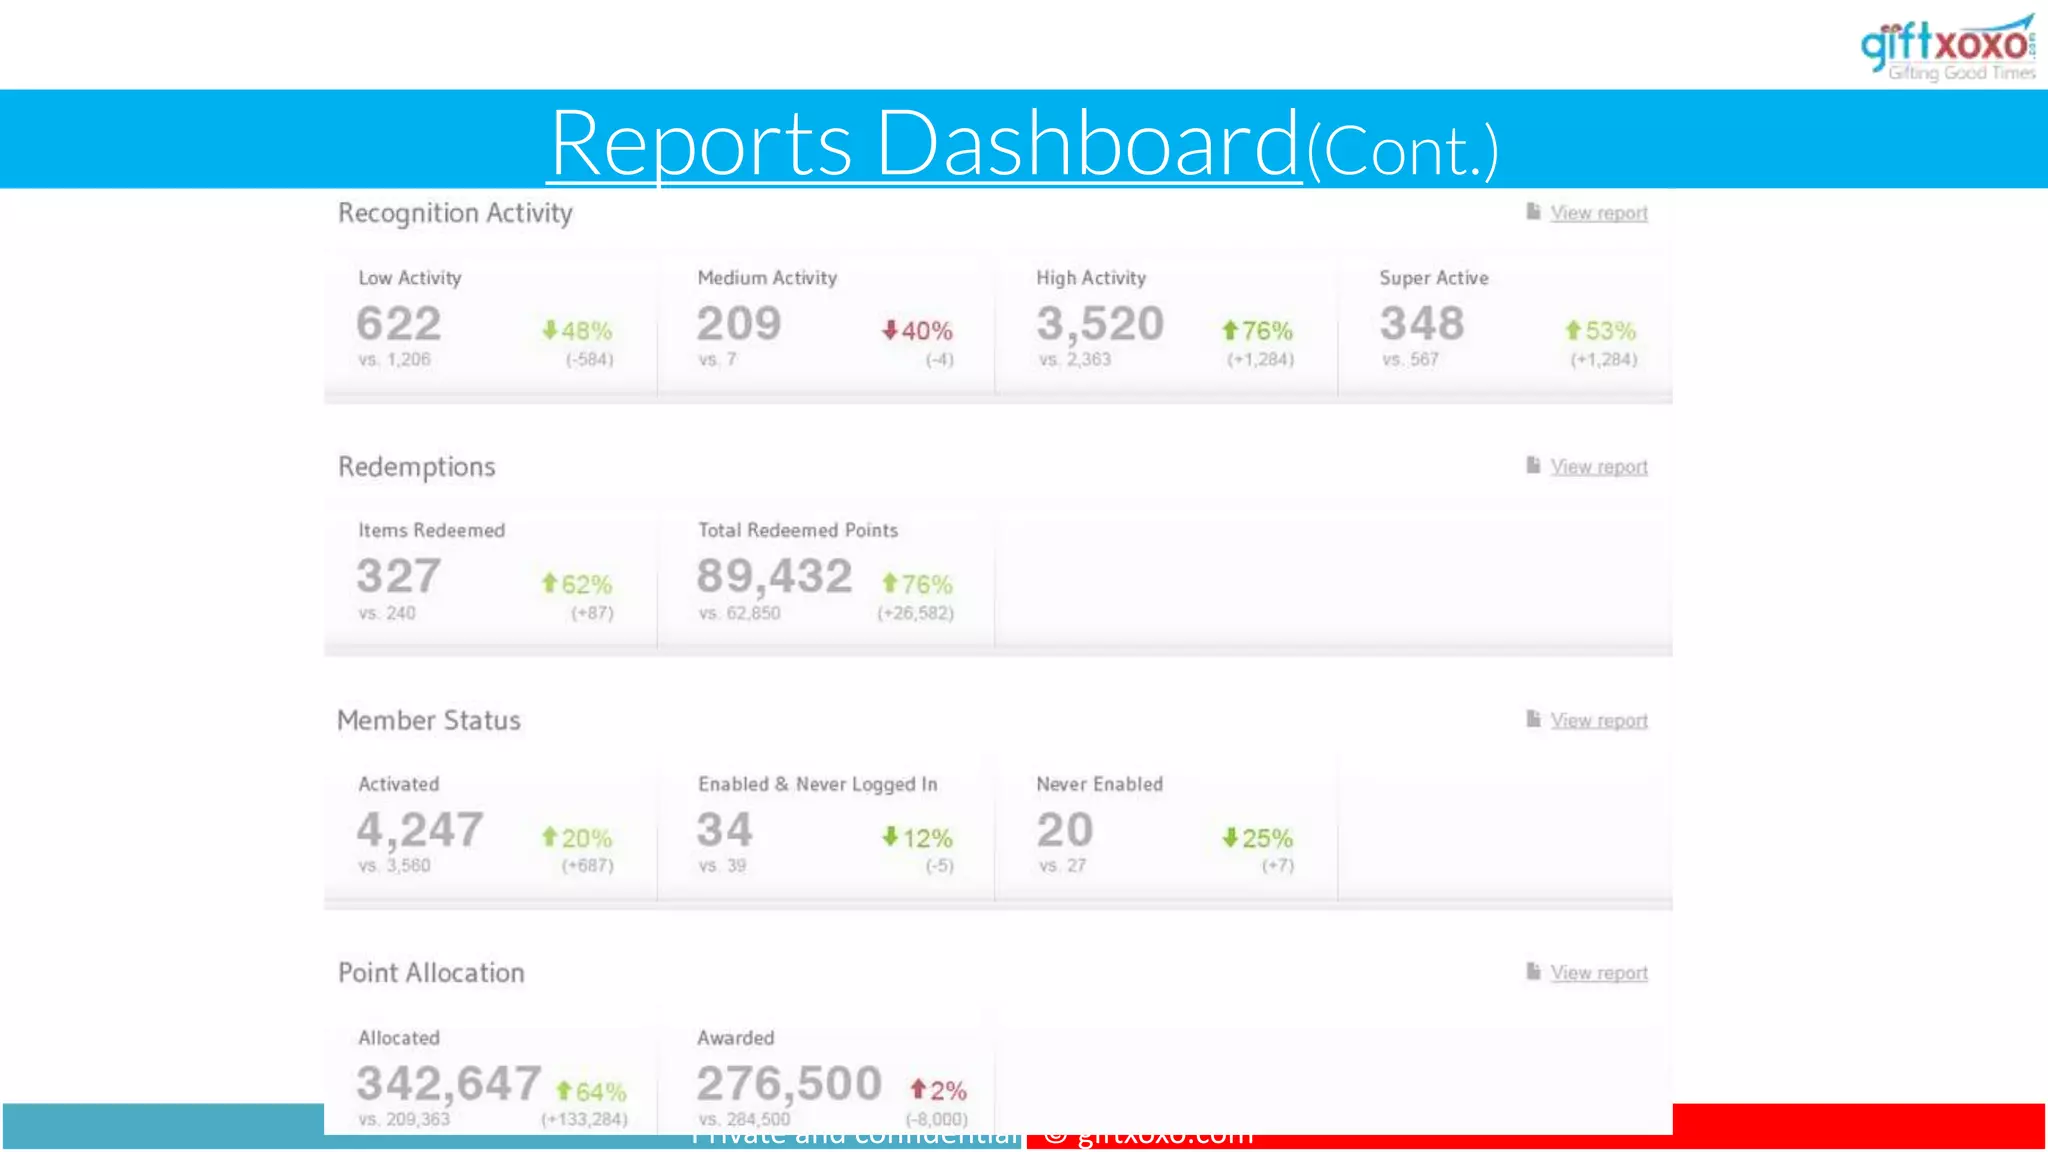Select the Total Redeemed Points value 89,432
This screenshot has width=2048, height=1152.
(774, 577)
